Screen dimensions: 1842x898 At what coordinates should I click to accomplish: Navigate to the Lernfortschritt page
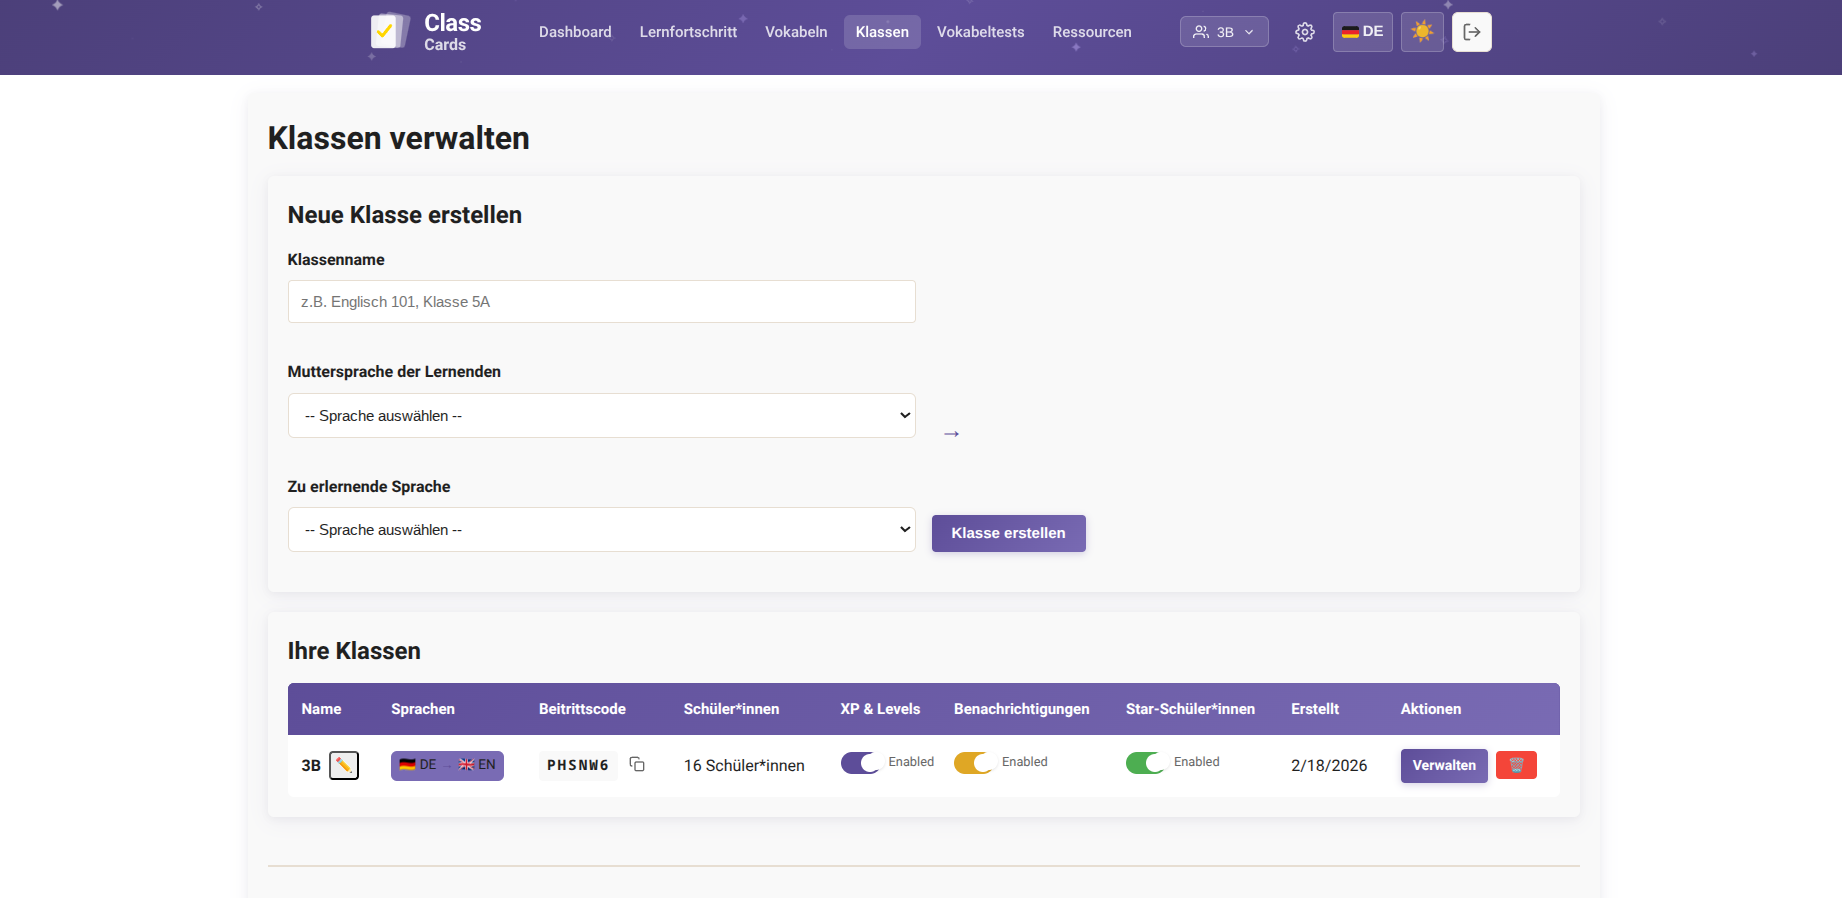688,32
